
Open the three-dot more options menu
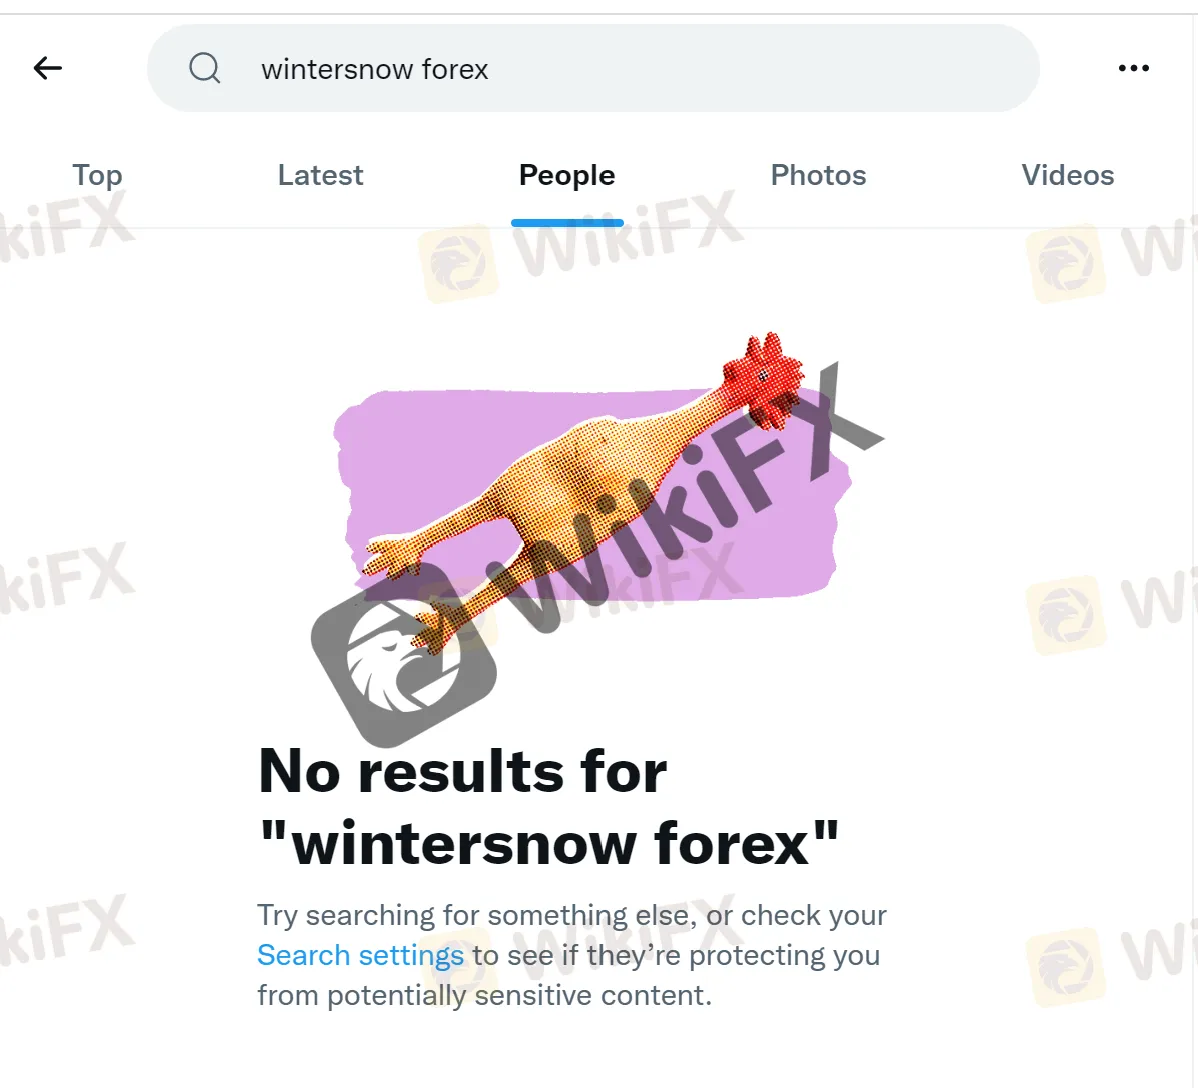1133,68
